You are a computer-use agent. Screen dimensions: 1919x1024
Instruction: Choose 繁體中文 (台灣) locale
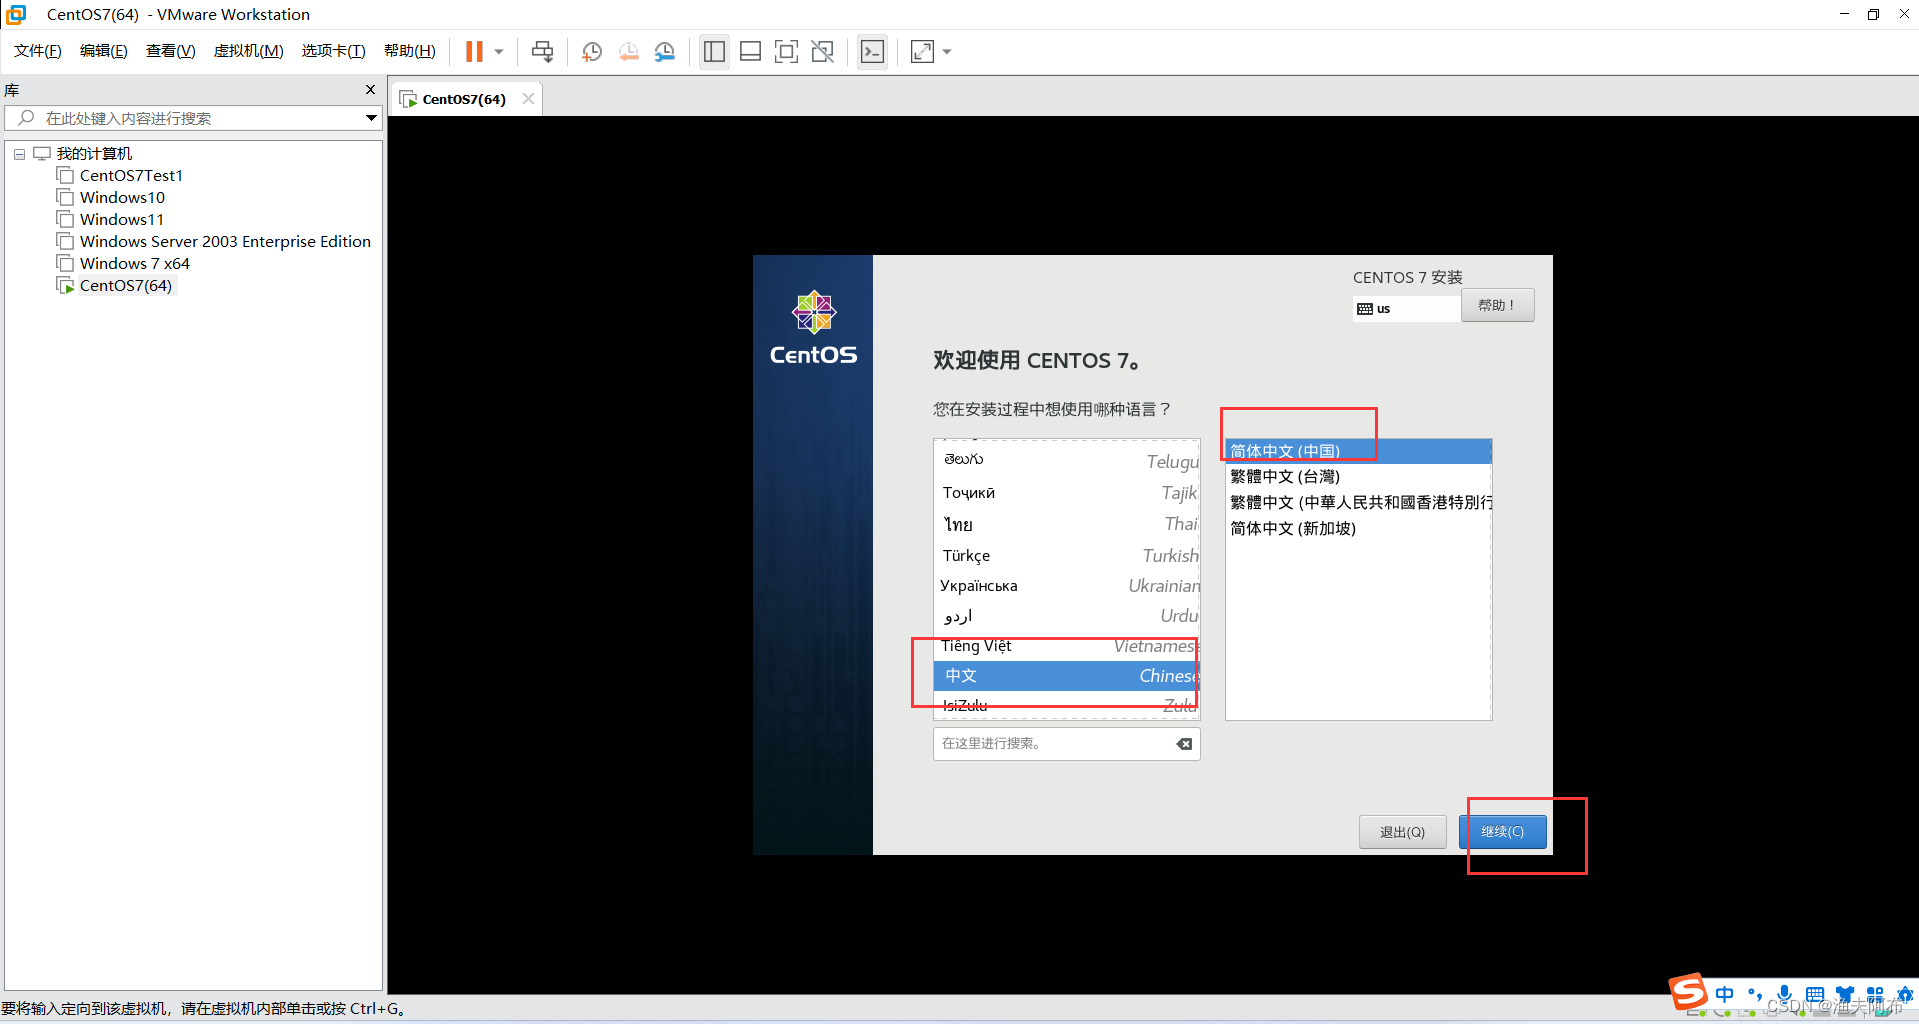[x=1358, y=477]
